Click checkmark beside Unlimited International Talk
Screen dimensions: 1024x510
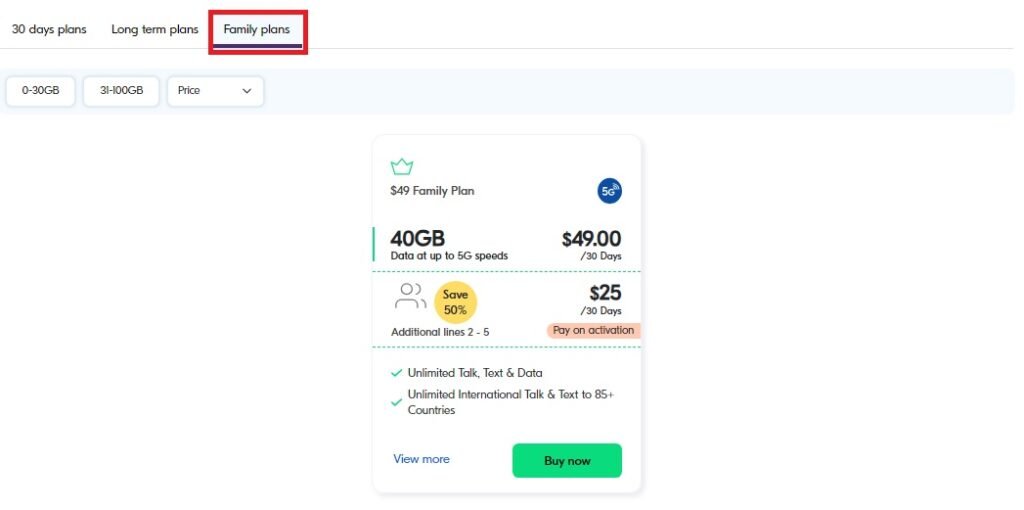(x=396, y=403)
